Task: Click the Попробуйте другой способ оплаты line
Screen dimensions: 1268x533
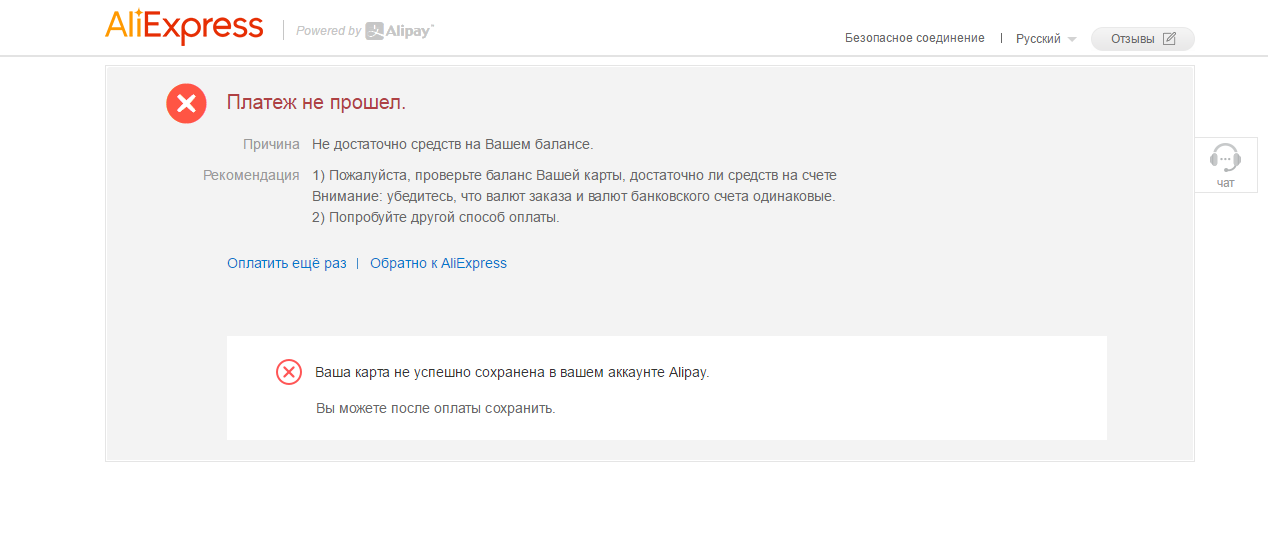Action: pyautogui.click(x=436, y=217)
